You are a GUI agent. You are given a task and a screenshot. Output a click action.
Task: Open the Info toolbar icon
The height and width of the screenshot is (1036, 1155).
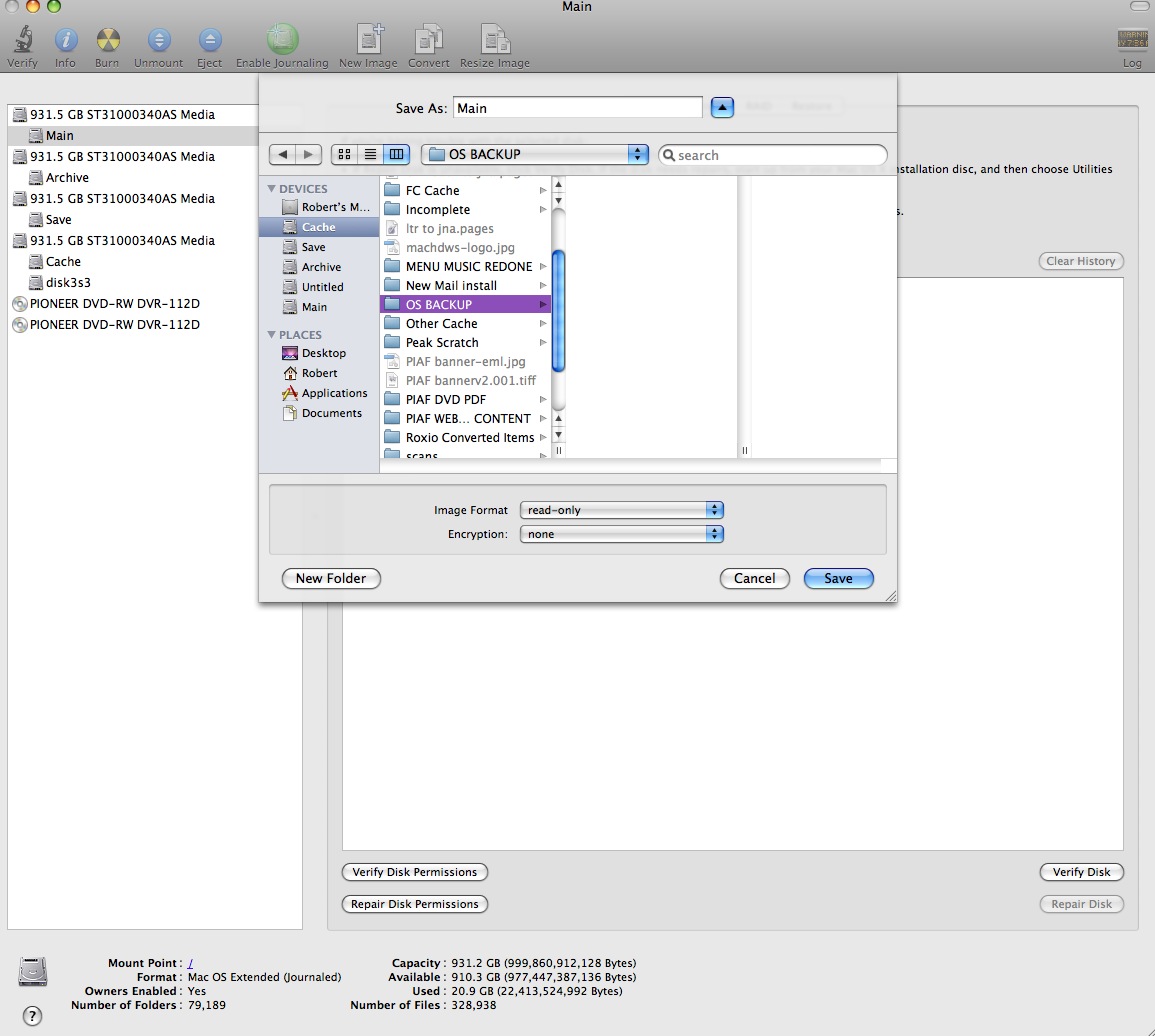65,40
